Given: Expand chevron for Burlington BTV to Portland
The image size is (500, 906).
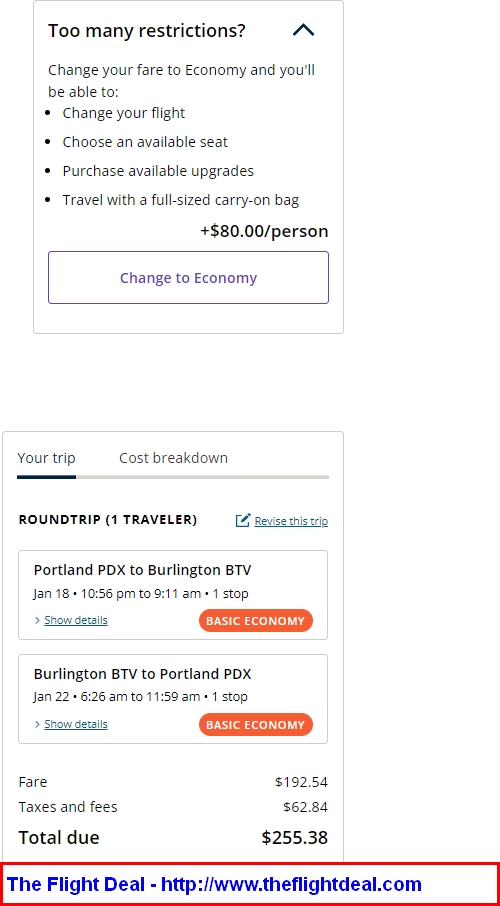Looking at the screenshot, I should (x=38, y=724).
